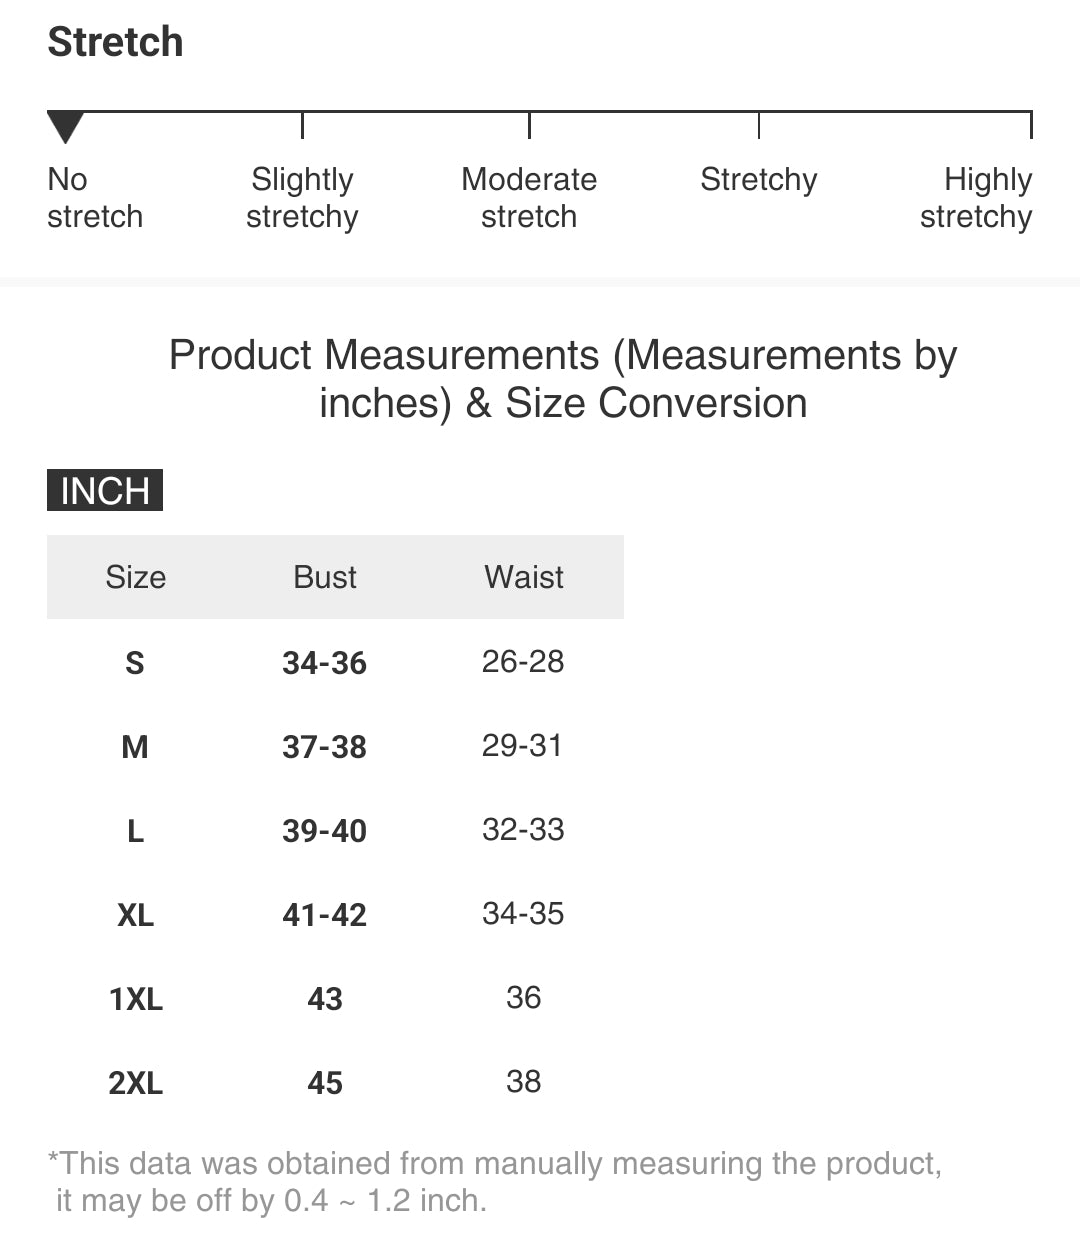Viewport: 1080px width, 1239px height.
Task: Select the 2XL size row label
Action: coord(135,1083)
